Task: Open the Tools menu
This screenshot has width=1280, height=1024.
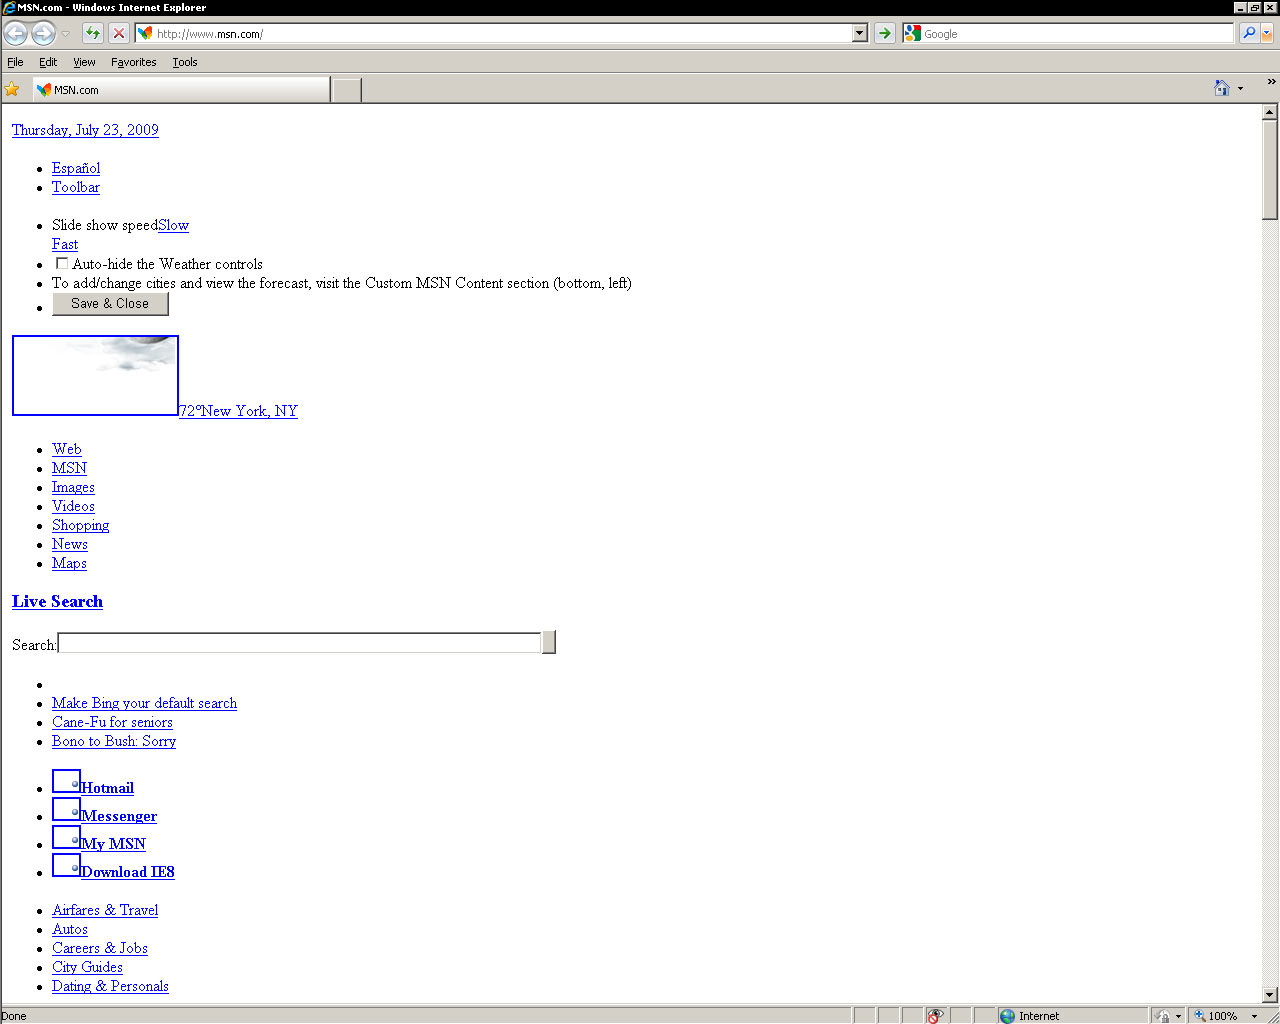Action: point(185,62)
